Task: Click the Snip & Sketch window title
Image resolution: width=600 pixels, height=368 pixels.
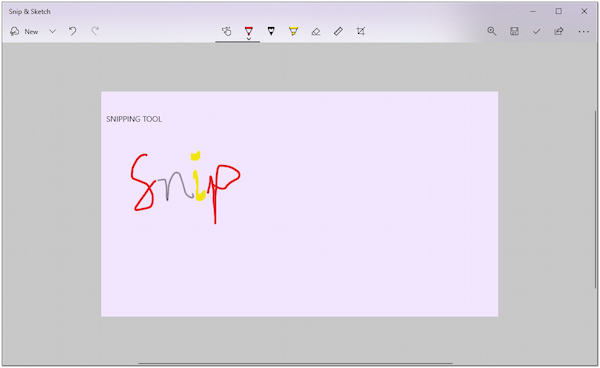Action: [x=30, y=11]
